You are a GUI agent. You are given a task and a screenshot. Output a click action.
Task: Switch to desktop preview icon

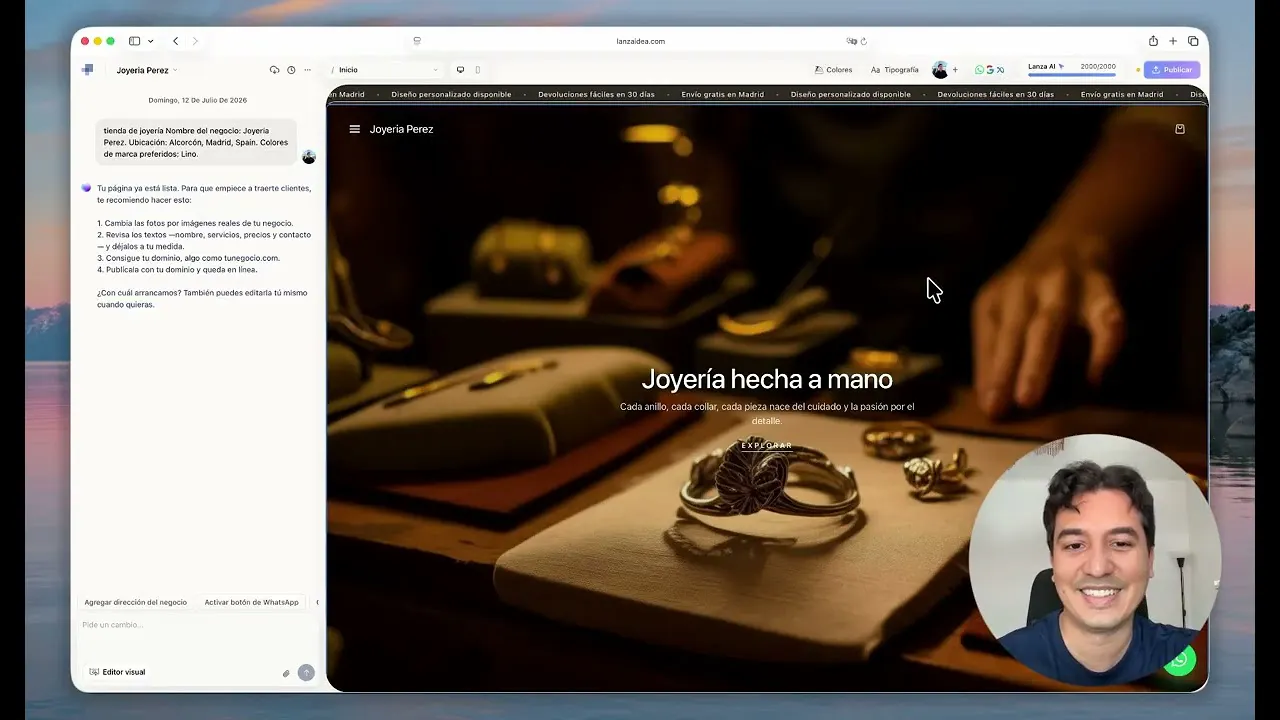point(461,70)
